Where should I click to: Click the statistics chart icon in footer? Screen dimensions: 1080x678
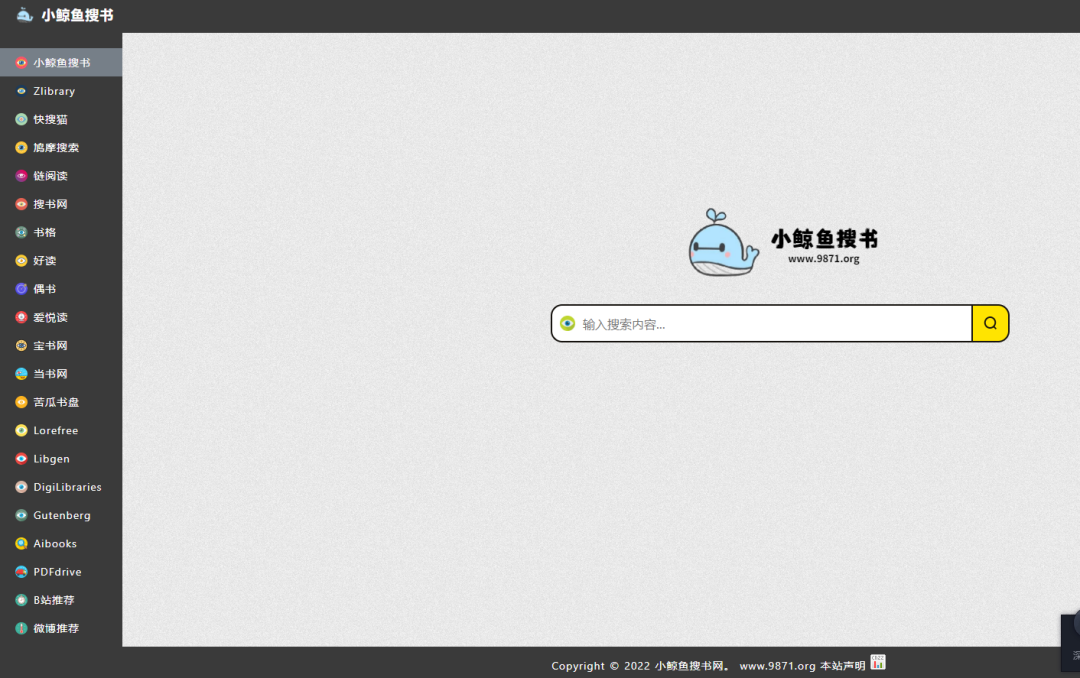tap(878, 662)
